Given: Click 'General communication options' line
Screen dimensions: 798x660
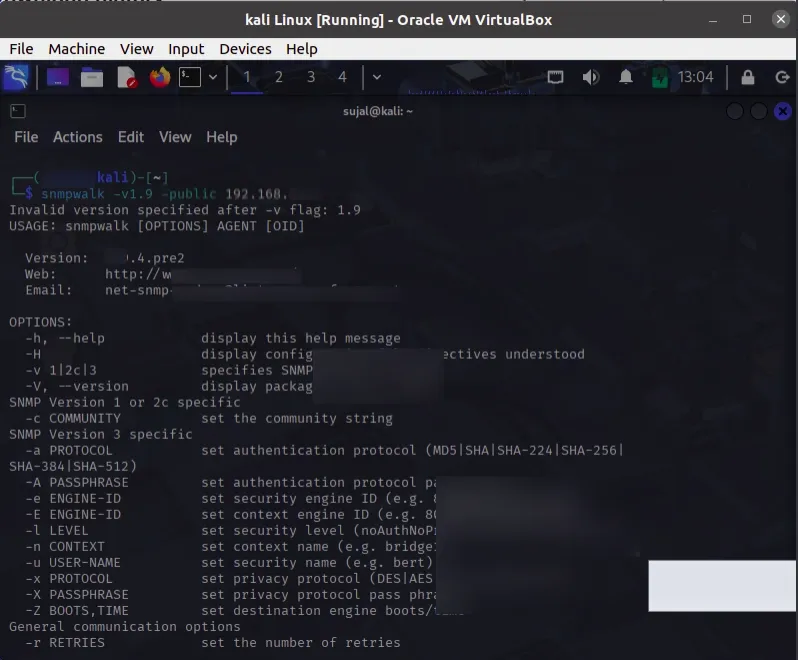Looking at the screenshot, I should pos(125,626).
